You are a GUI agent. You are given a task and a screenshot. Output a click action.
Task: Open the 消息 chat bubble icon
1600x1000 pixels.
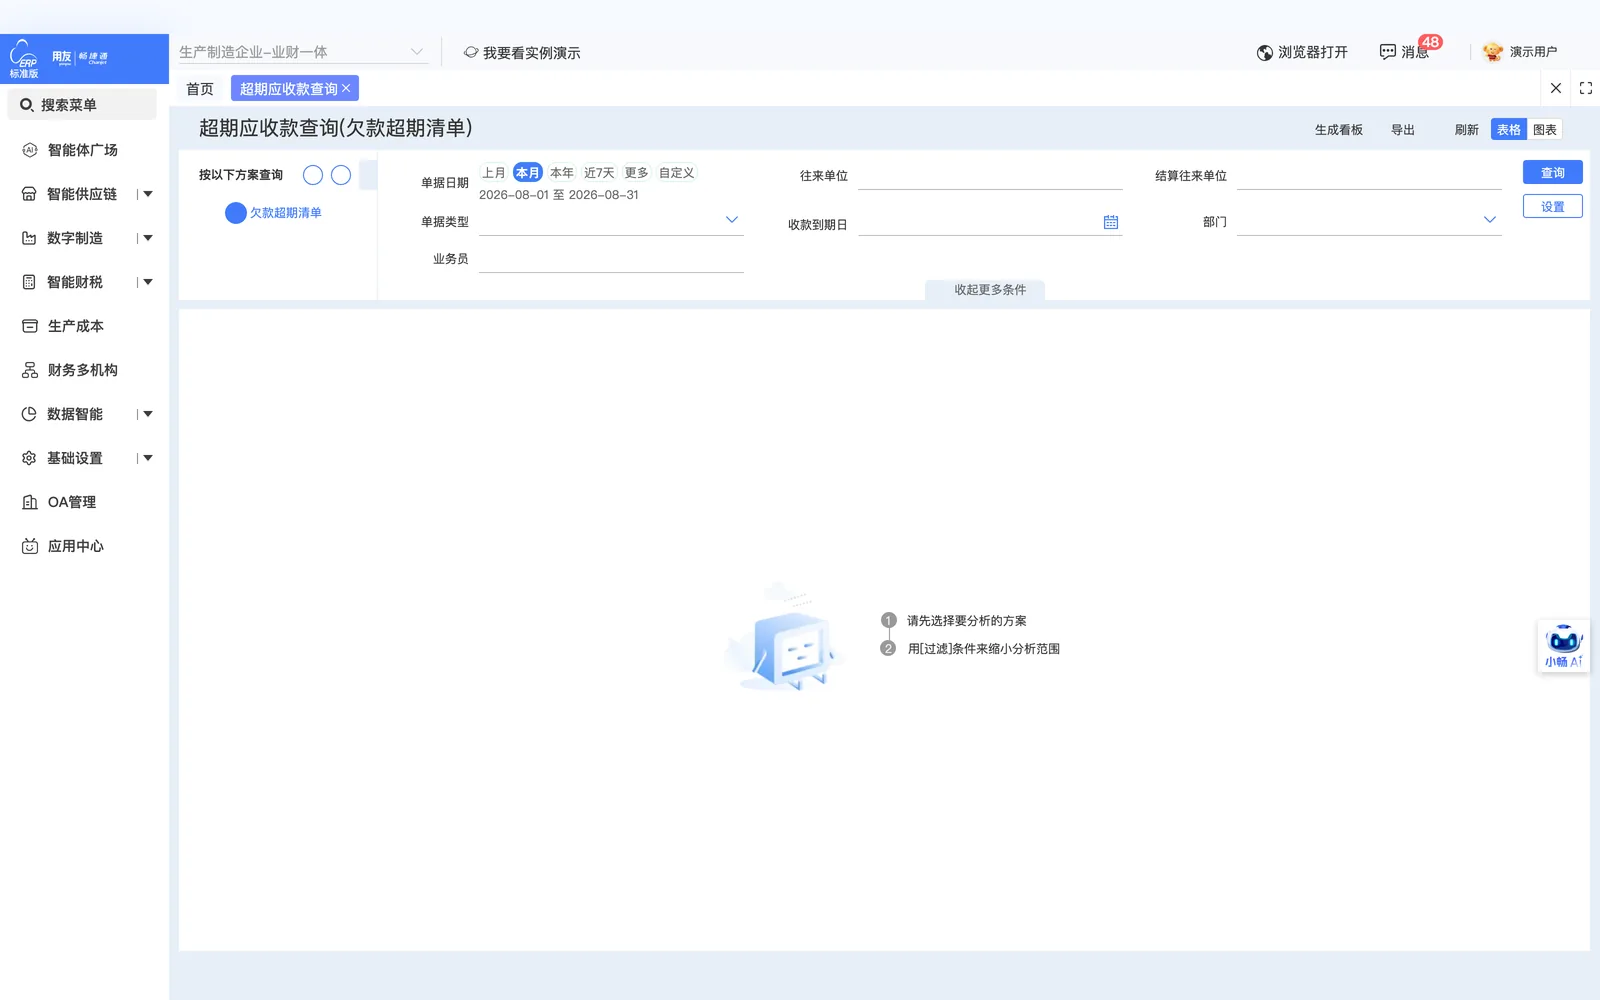(x=1388, y=52)
